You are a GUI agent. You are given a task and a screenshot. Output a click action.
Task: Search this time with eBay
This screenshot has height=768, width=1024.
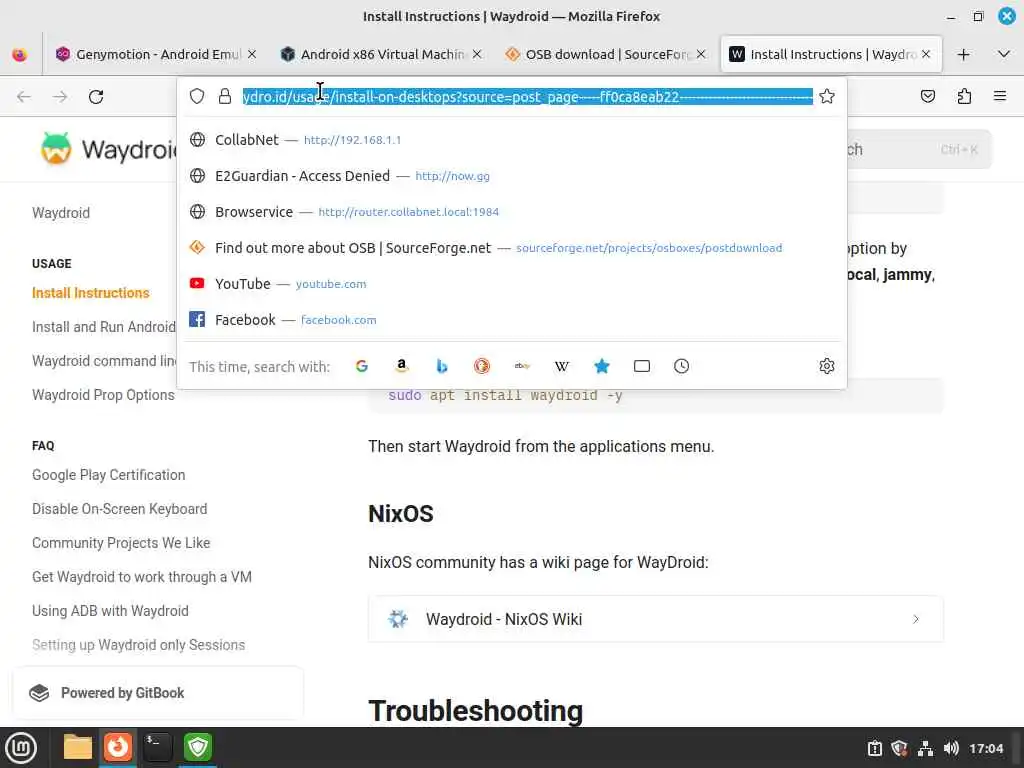tap(522, 366)
